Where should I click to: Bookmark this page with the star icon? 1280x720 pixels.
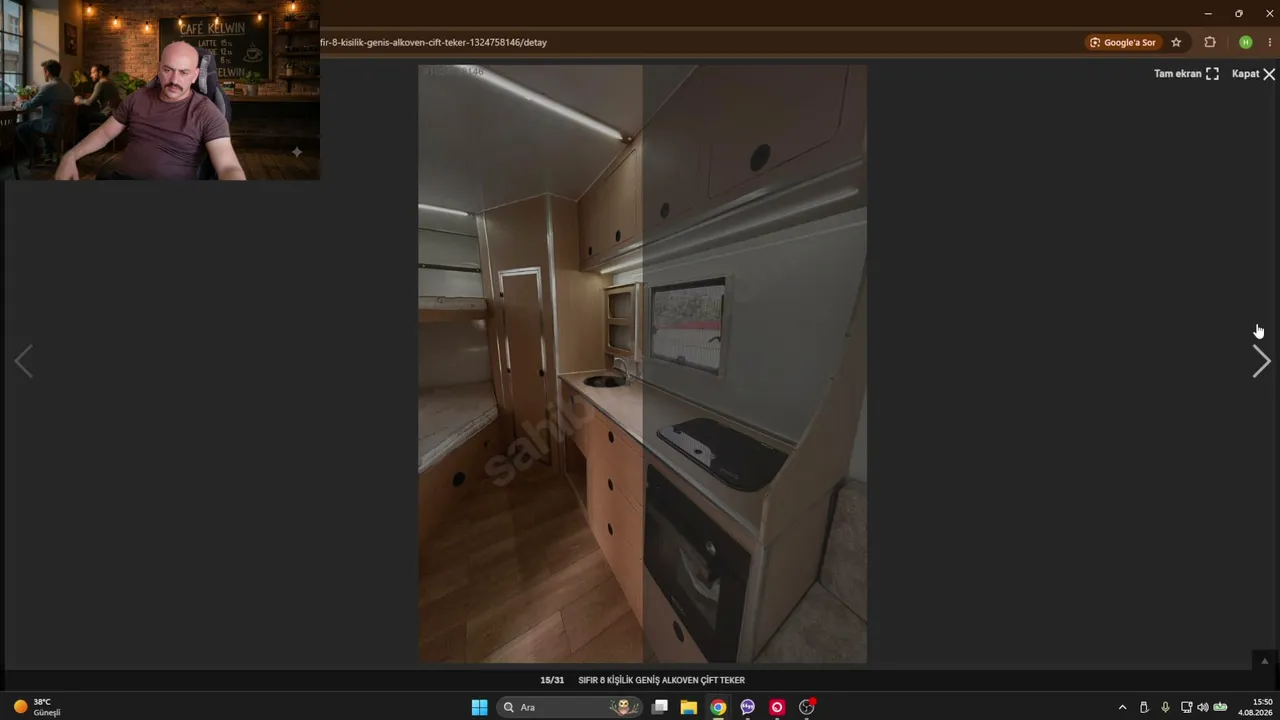1176,43
